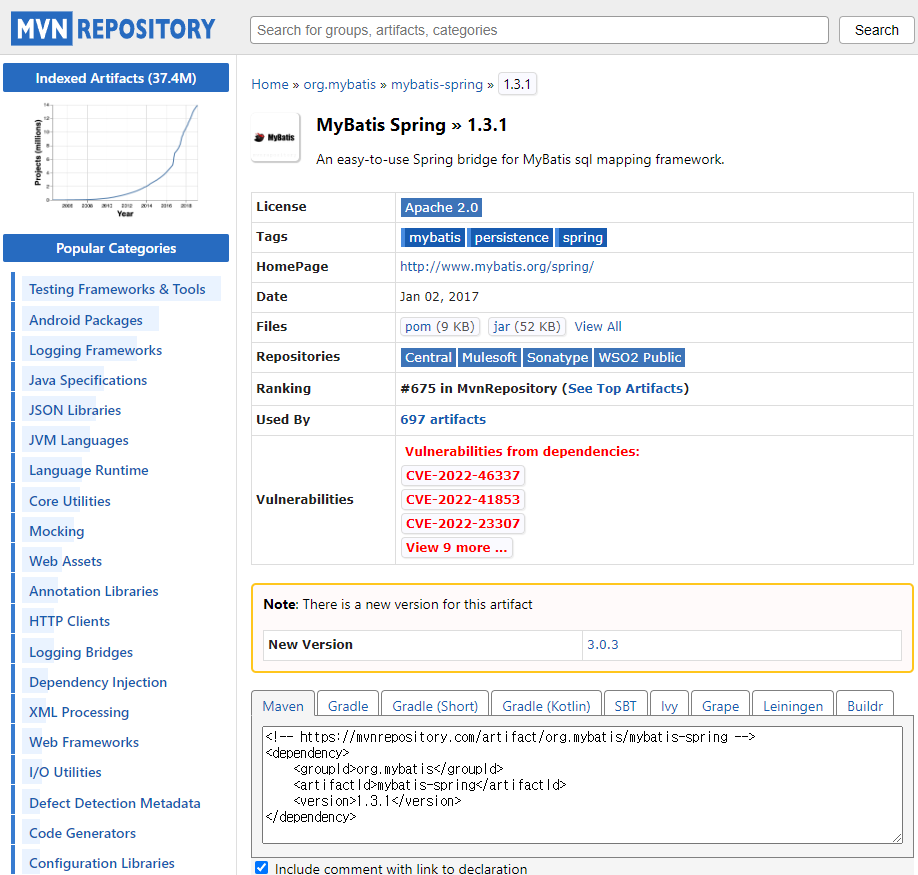The height and width of the screenshot is (875, 918).
Task: Open the Apache 2.0 license tag
Action: click(x=441, y=207)
